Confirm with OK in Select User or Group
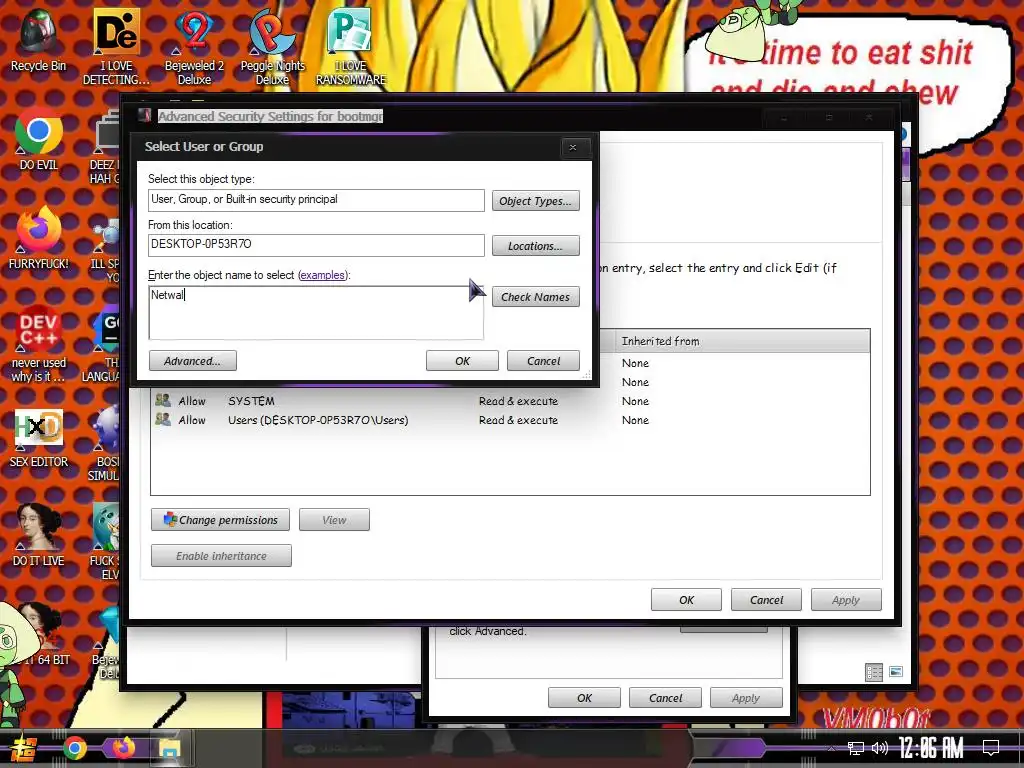Image resolution: width=1024 pixels, height=768 pixels. pyautogui.click(x=462, y=361)
